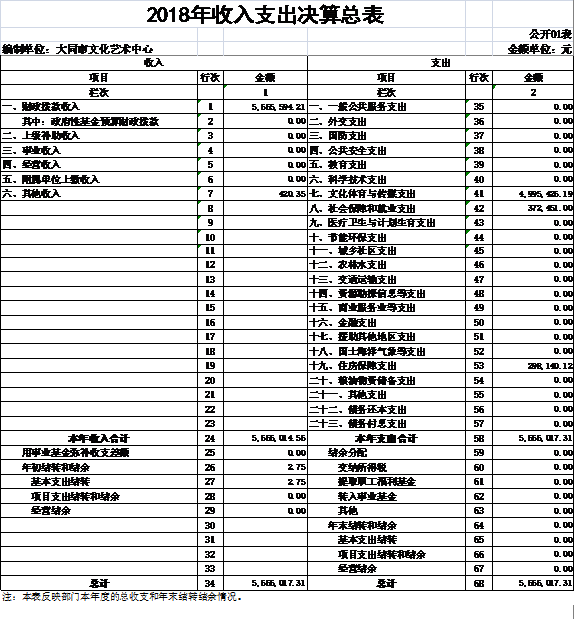The image size is (575, 620).
Task: Click the 一、财政拨款收入 row label
Action: coord(99,107)
